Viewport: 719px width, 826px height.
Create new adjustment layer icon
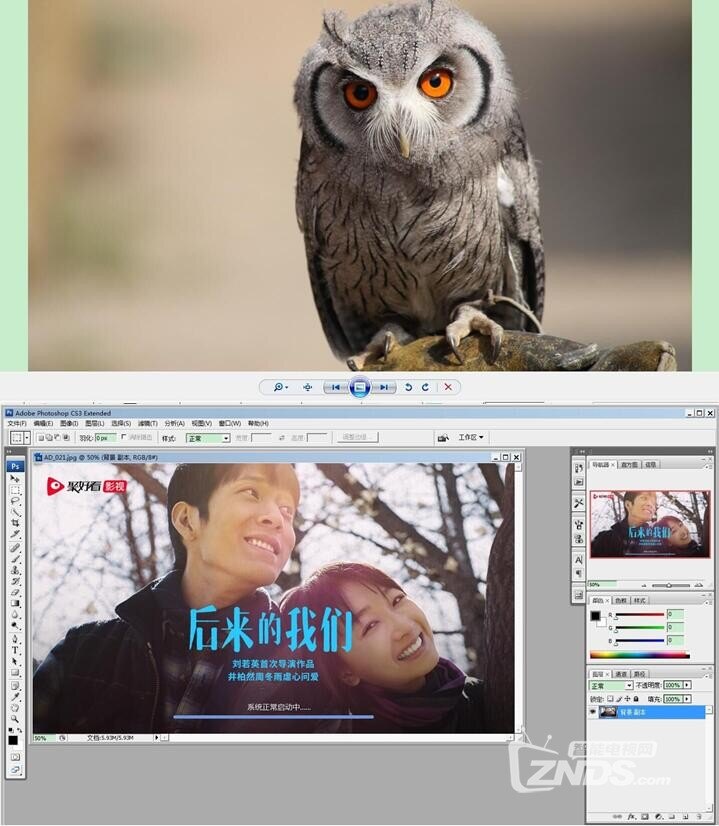pyautogui.click(x=659, y=817)
